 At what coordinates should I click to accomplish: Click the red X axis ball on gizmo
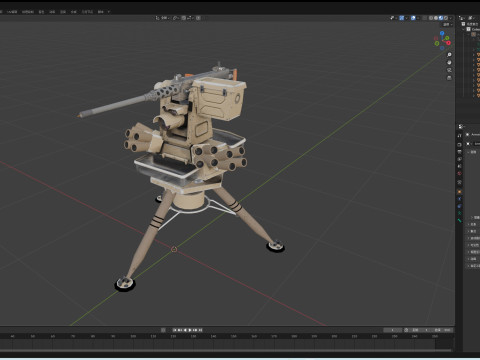(x=448, y=43)
